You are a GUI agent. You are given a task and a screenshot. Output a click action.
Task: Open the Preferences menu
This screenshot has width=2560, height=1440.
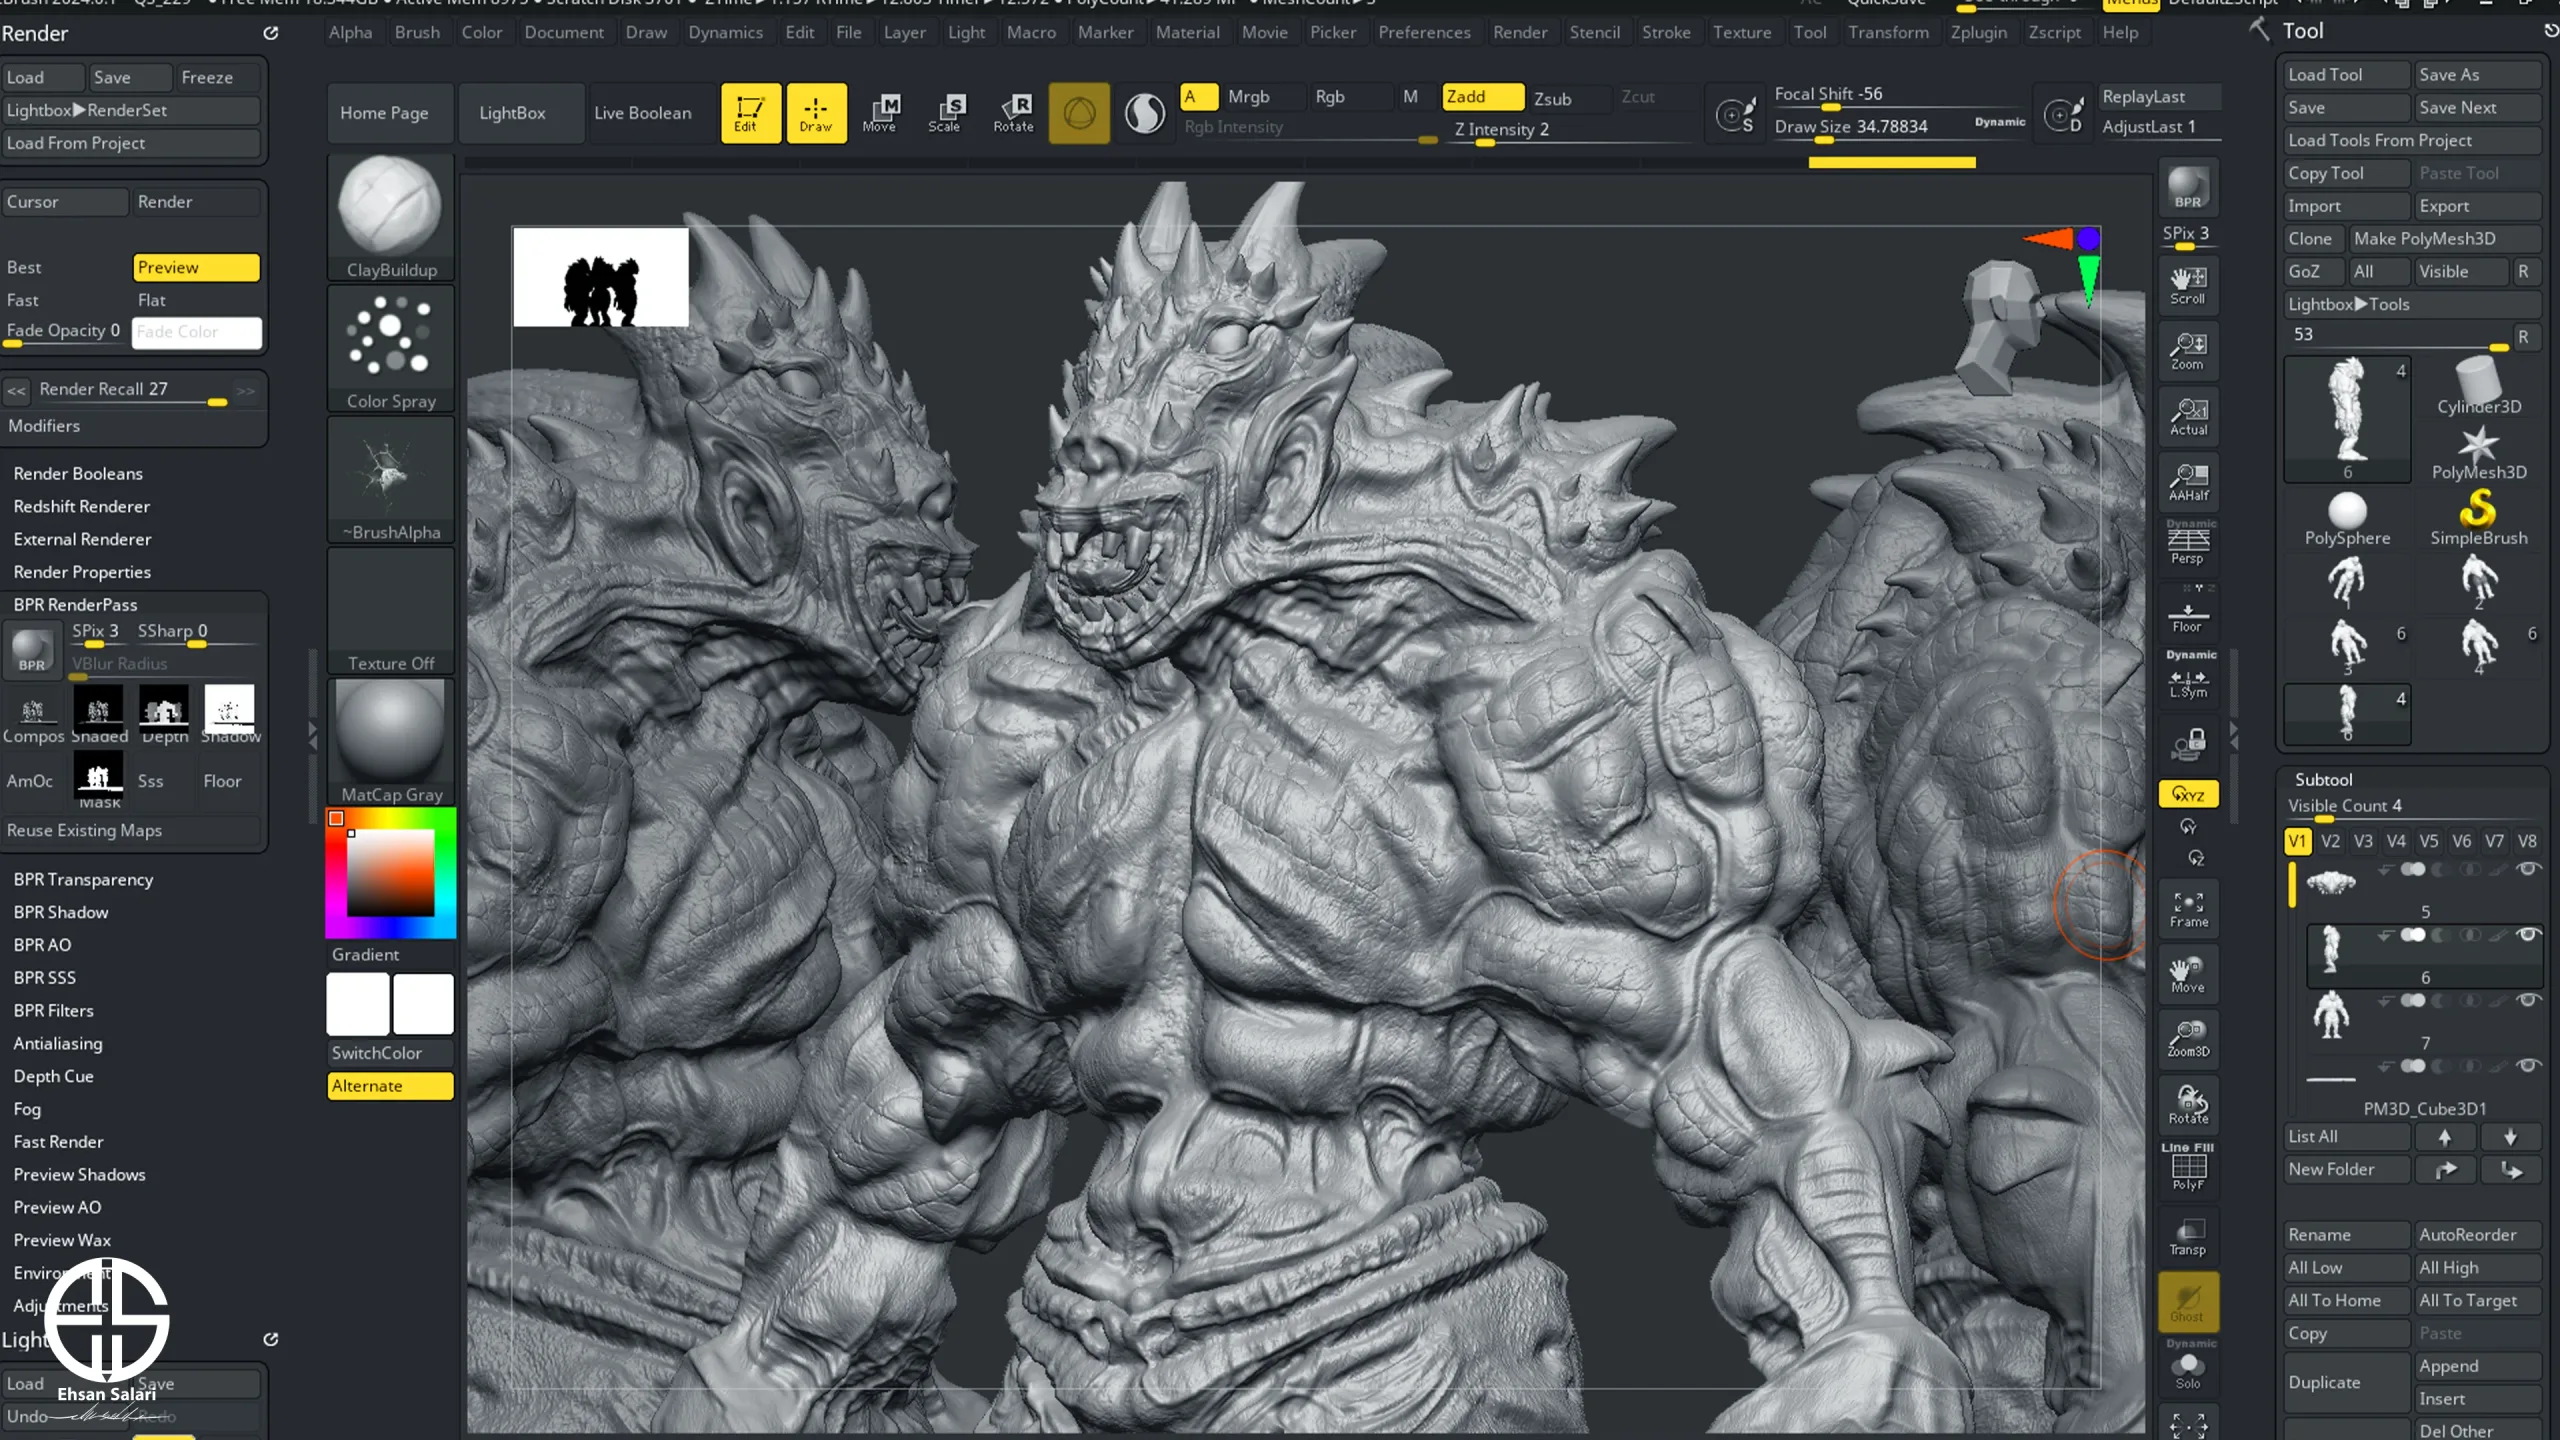(x=1424, y=32)
